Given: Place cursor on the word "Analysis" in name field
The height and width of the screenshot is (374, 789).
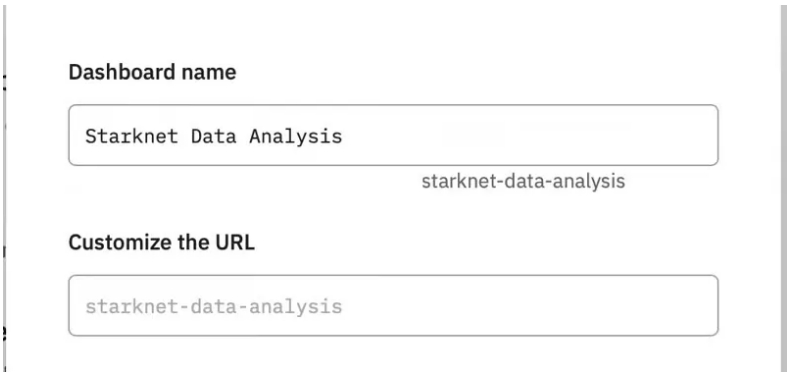Looking at the screenshot, I should click(x=296, y=137).
